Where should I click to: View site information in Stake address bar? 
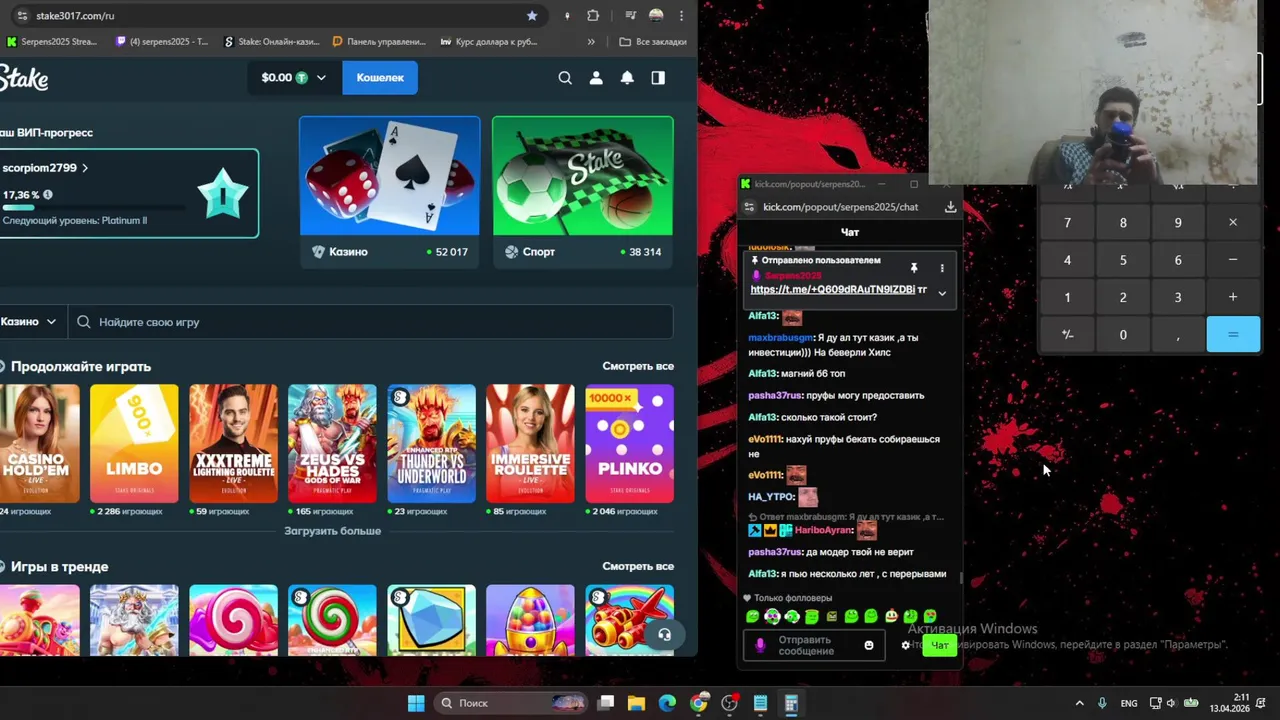click(23, 16)
